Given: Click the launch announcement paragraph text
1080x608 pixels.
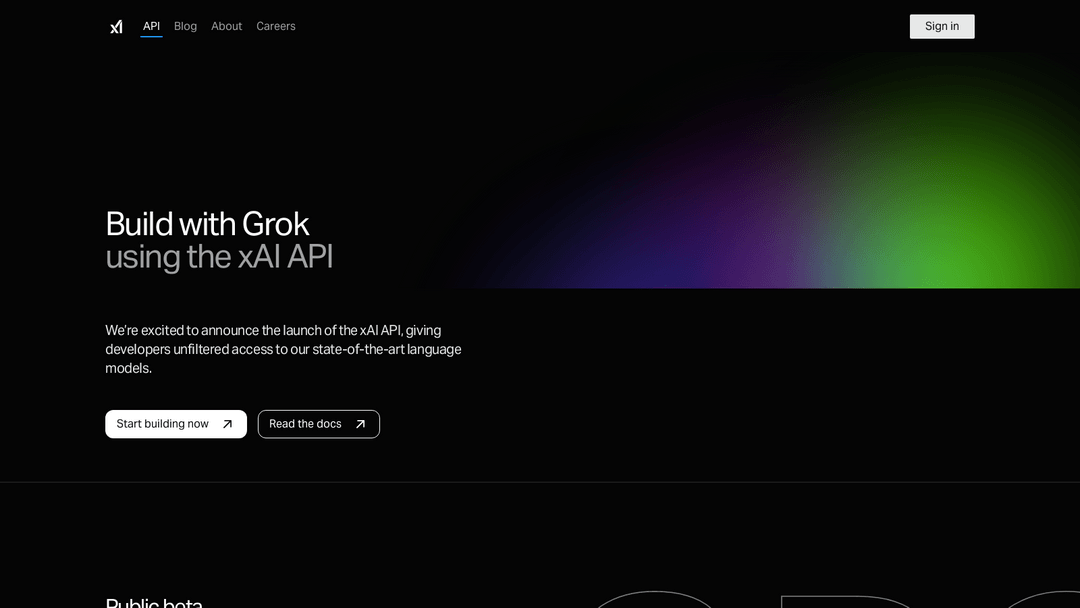Looking at the screenshot, I should pos(283,349).
